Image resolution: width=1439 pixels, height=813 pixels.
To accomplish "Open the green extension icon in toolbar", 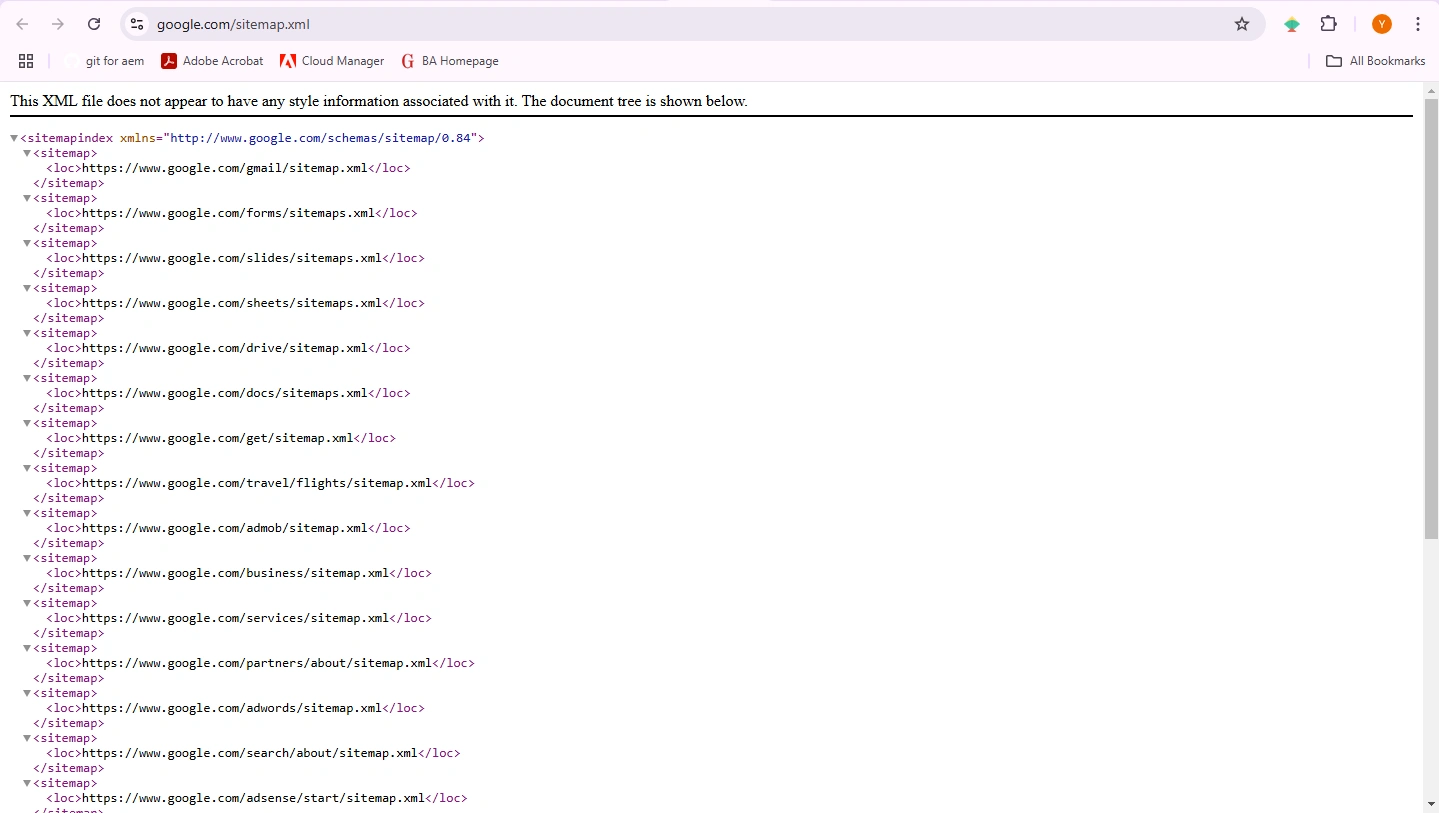I will click(1292, 24).
